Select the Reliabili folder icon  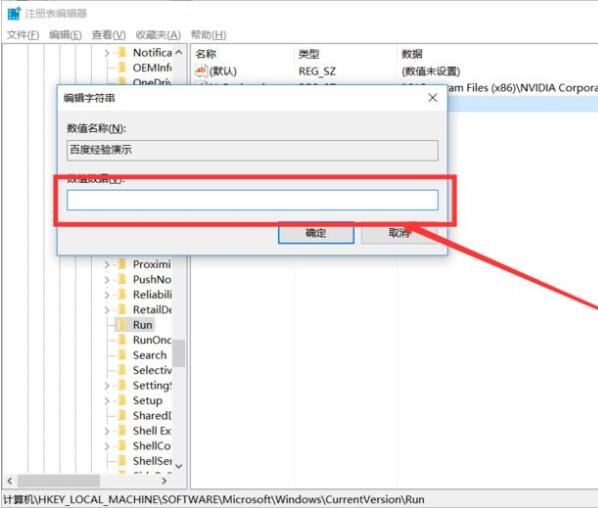122,294
